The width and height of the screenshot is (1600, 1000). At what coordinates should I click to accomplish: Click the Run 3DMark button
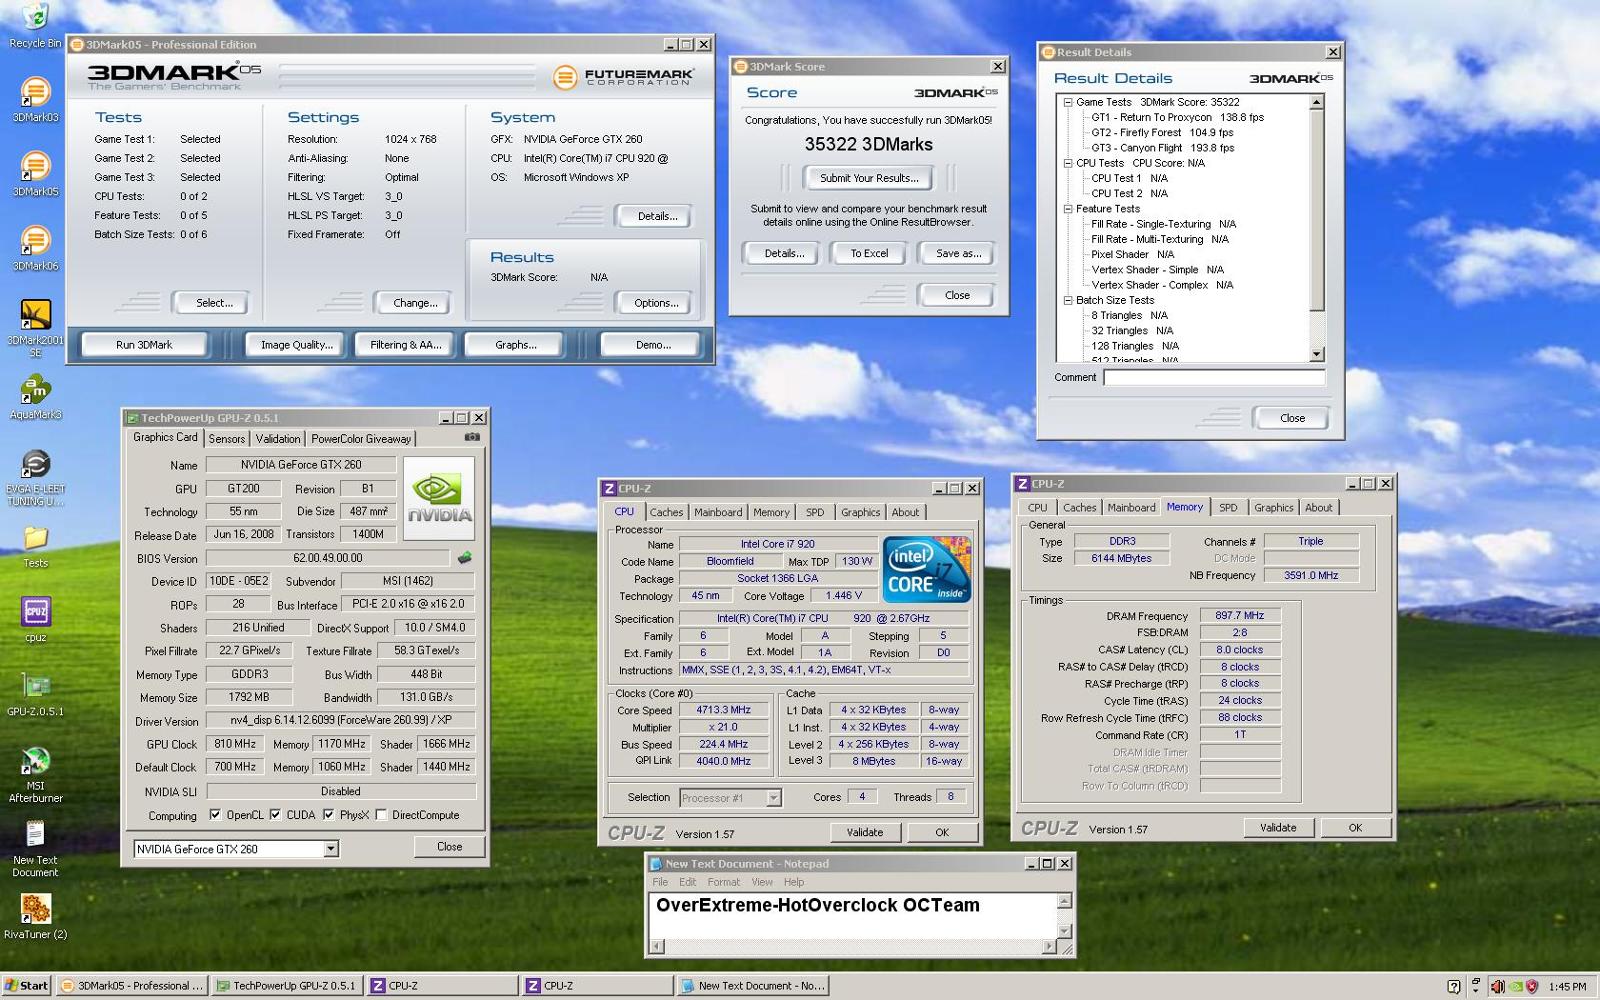[x=144, y=345]
